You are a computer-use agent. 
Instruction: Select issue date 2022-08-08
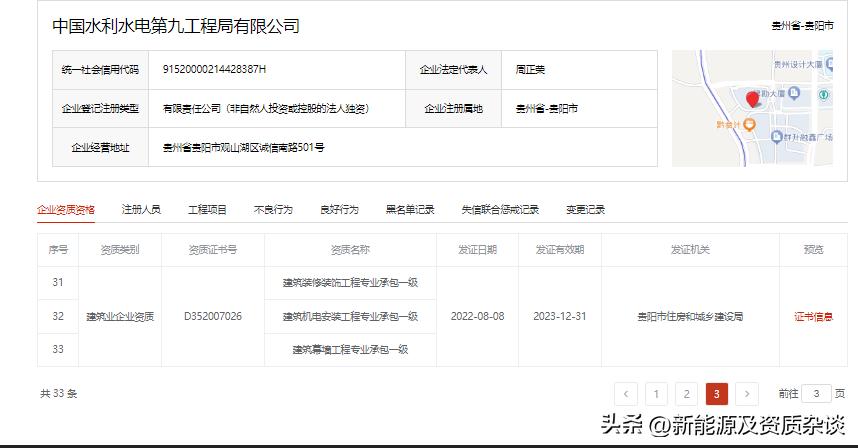pyautogui.click(x=478, y=317)
